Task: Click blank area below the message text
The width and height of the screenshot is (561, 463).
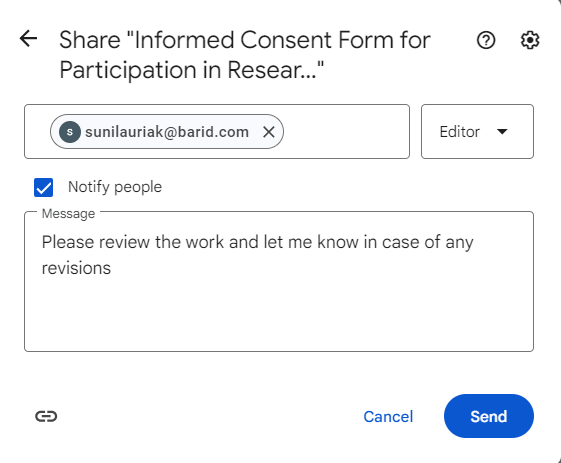Action: point(279,315)
